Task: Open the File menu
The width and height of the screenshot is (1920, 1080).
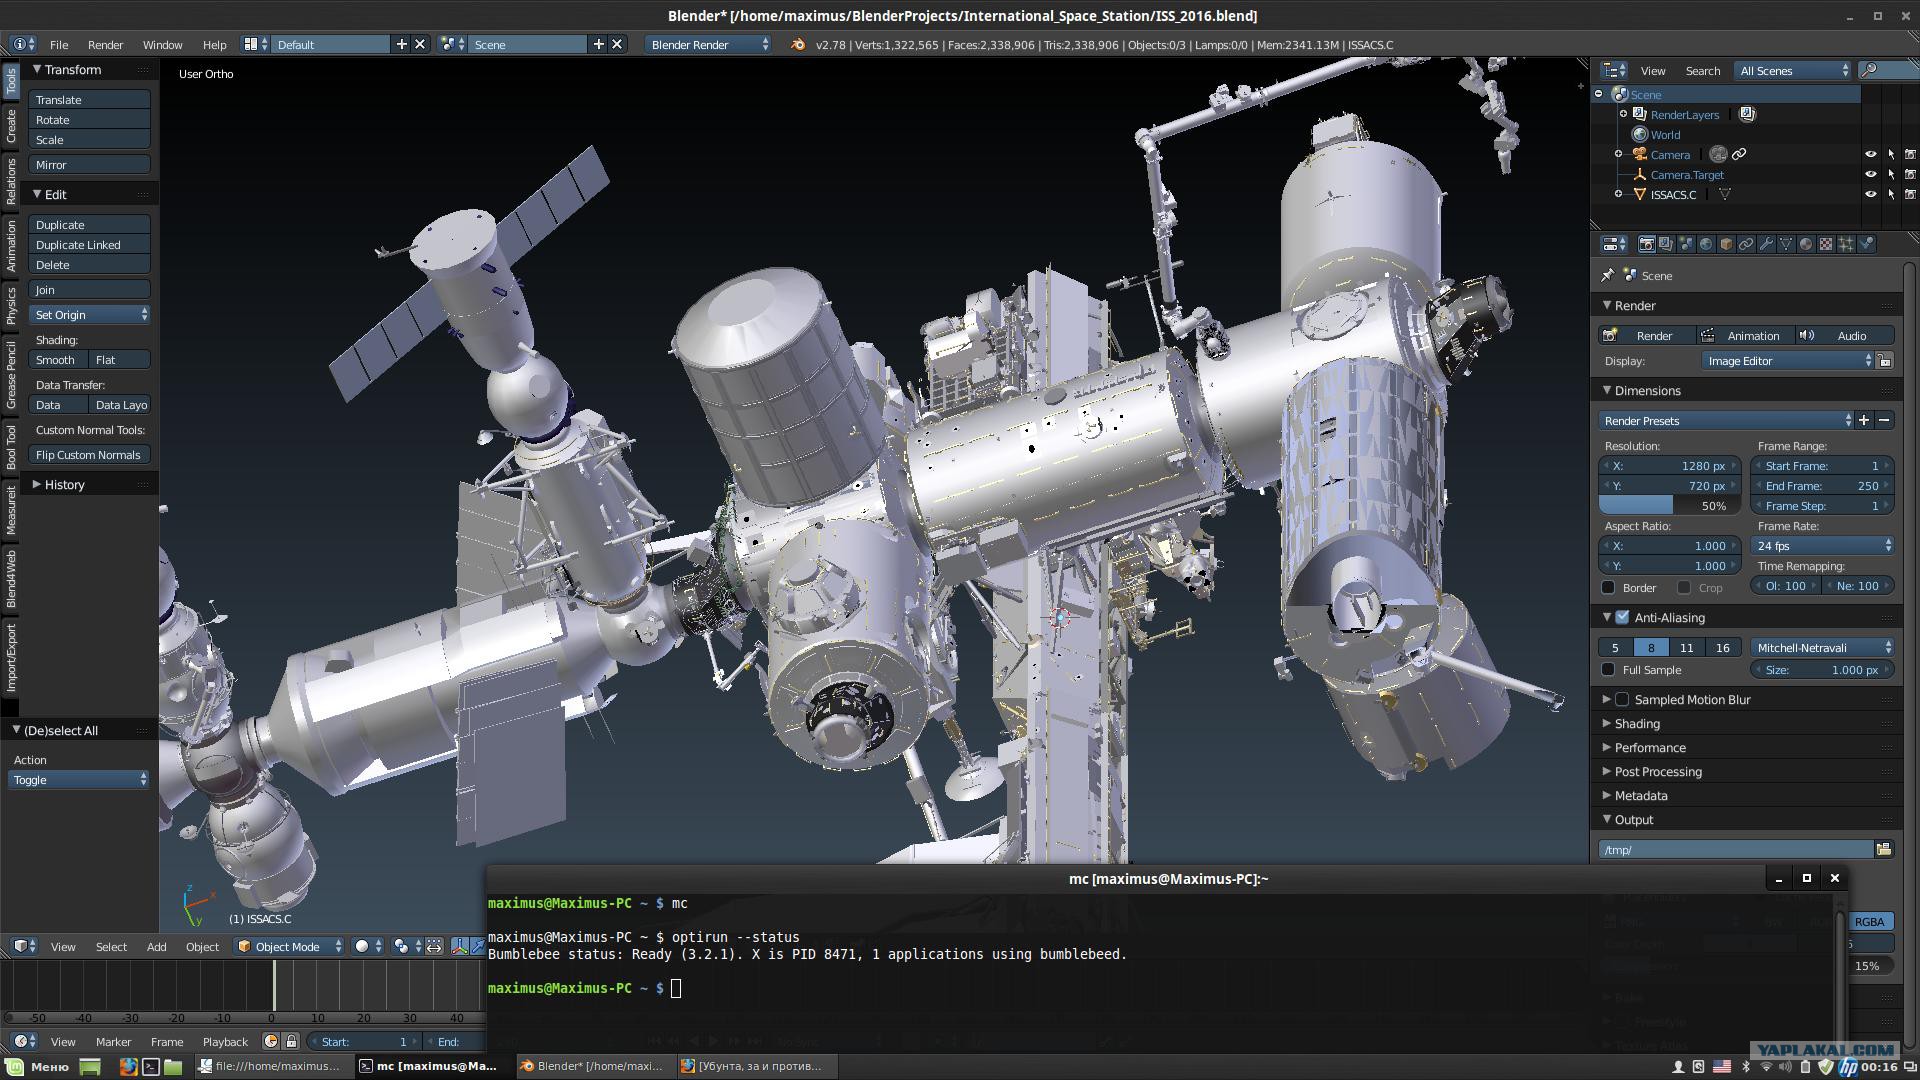Action: pos(59,45)
